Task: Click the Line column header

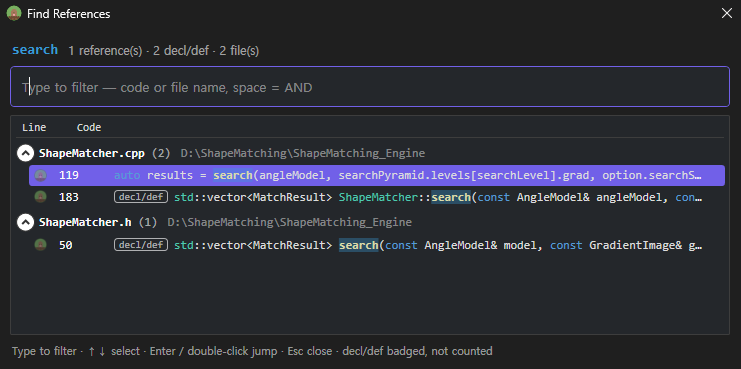Action: point(34,128)
